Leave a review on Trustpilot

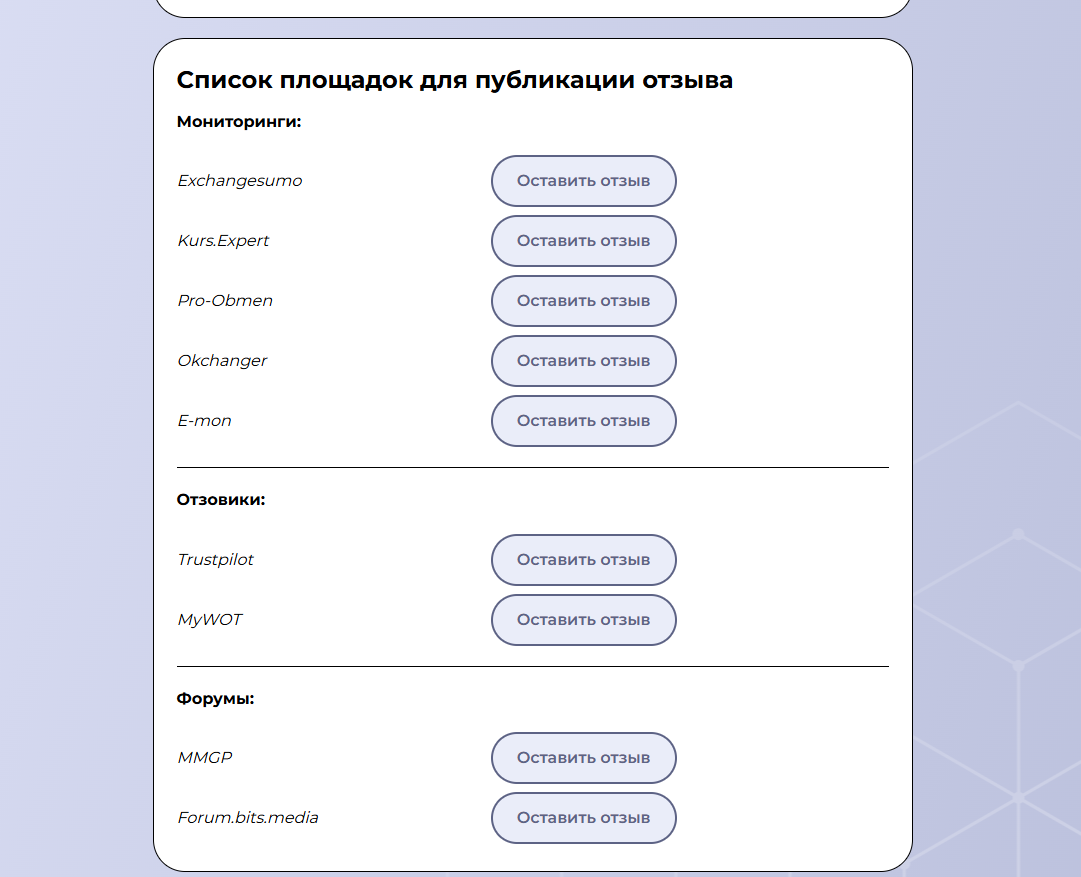click(583, 560)
